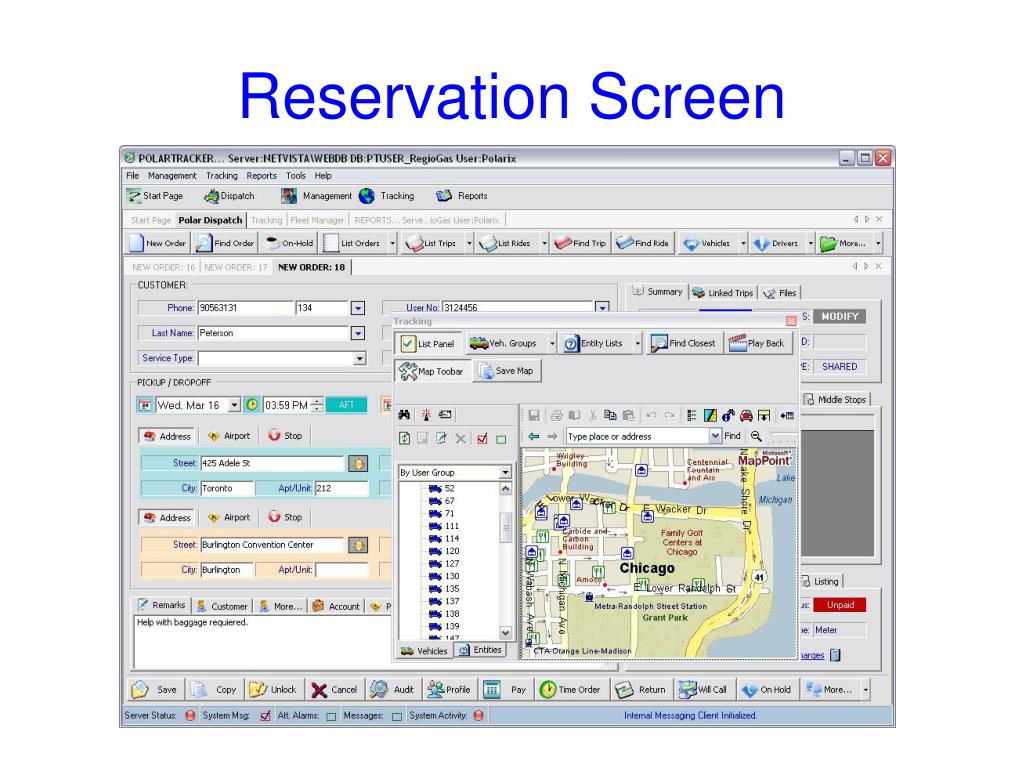
Task: Toggle the System Msg checkbox in status bar
Action: (x=265, y=716)
